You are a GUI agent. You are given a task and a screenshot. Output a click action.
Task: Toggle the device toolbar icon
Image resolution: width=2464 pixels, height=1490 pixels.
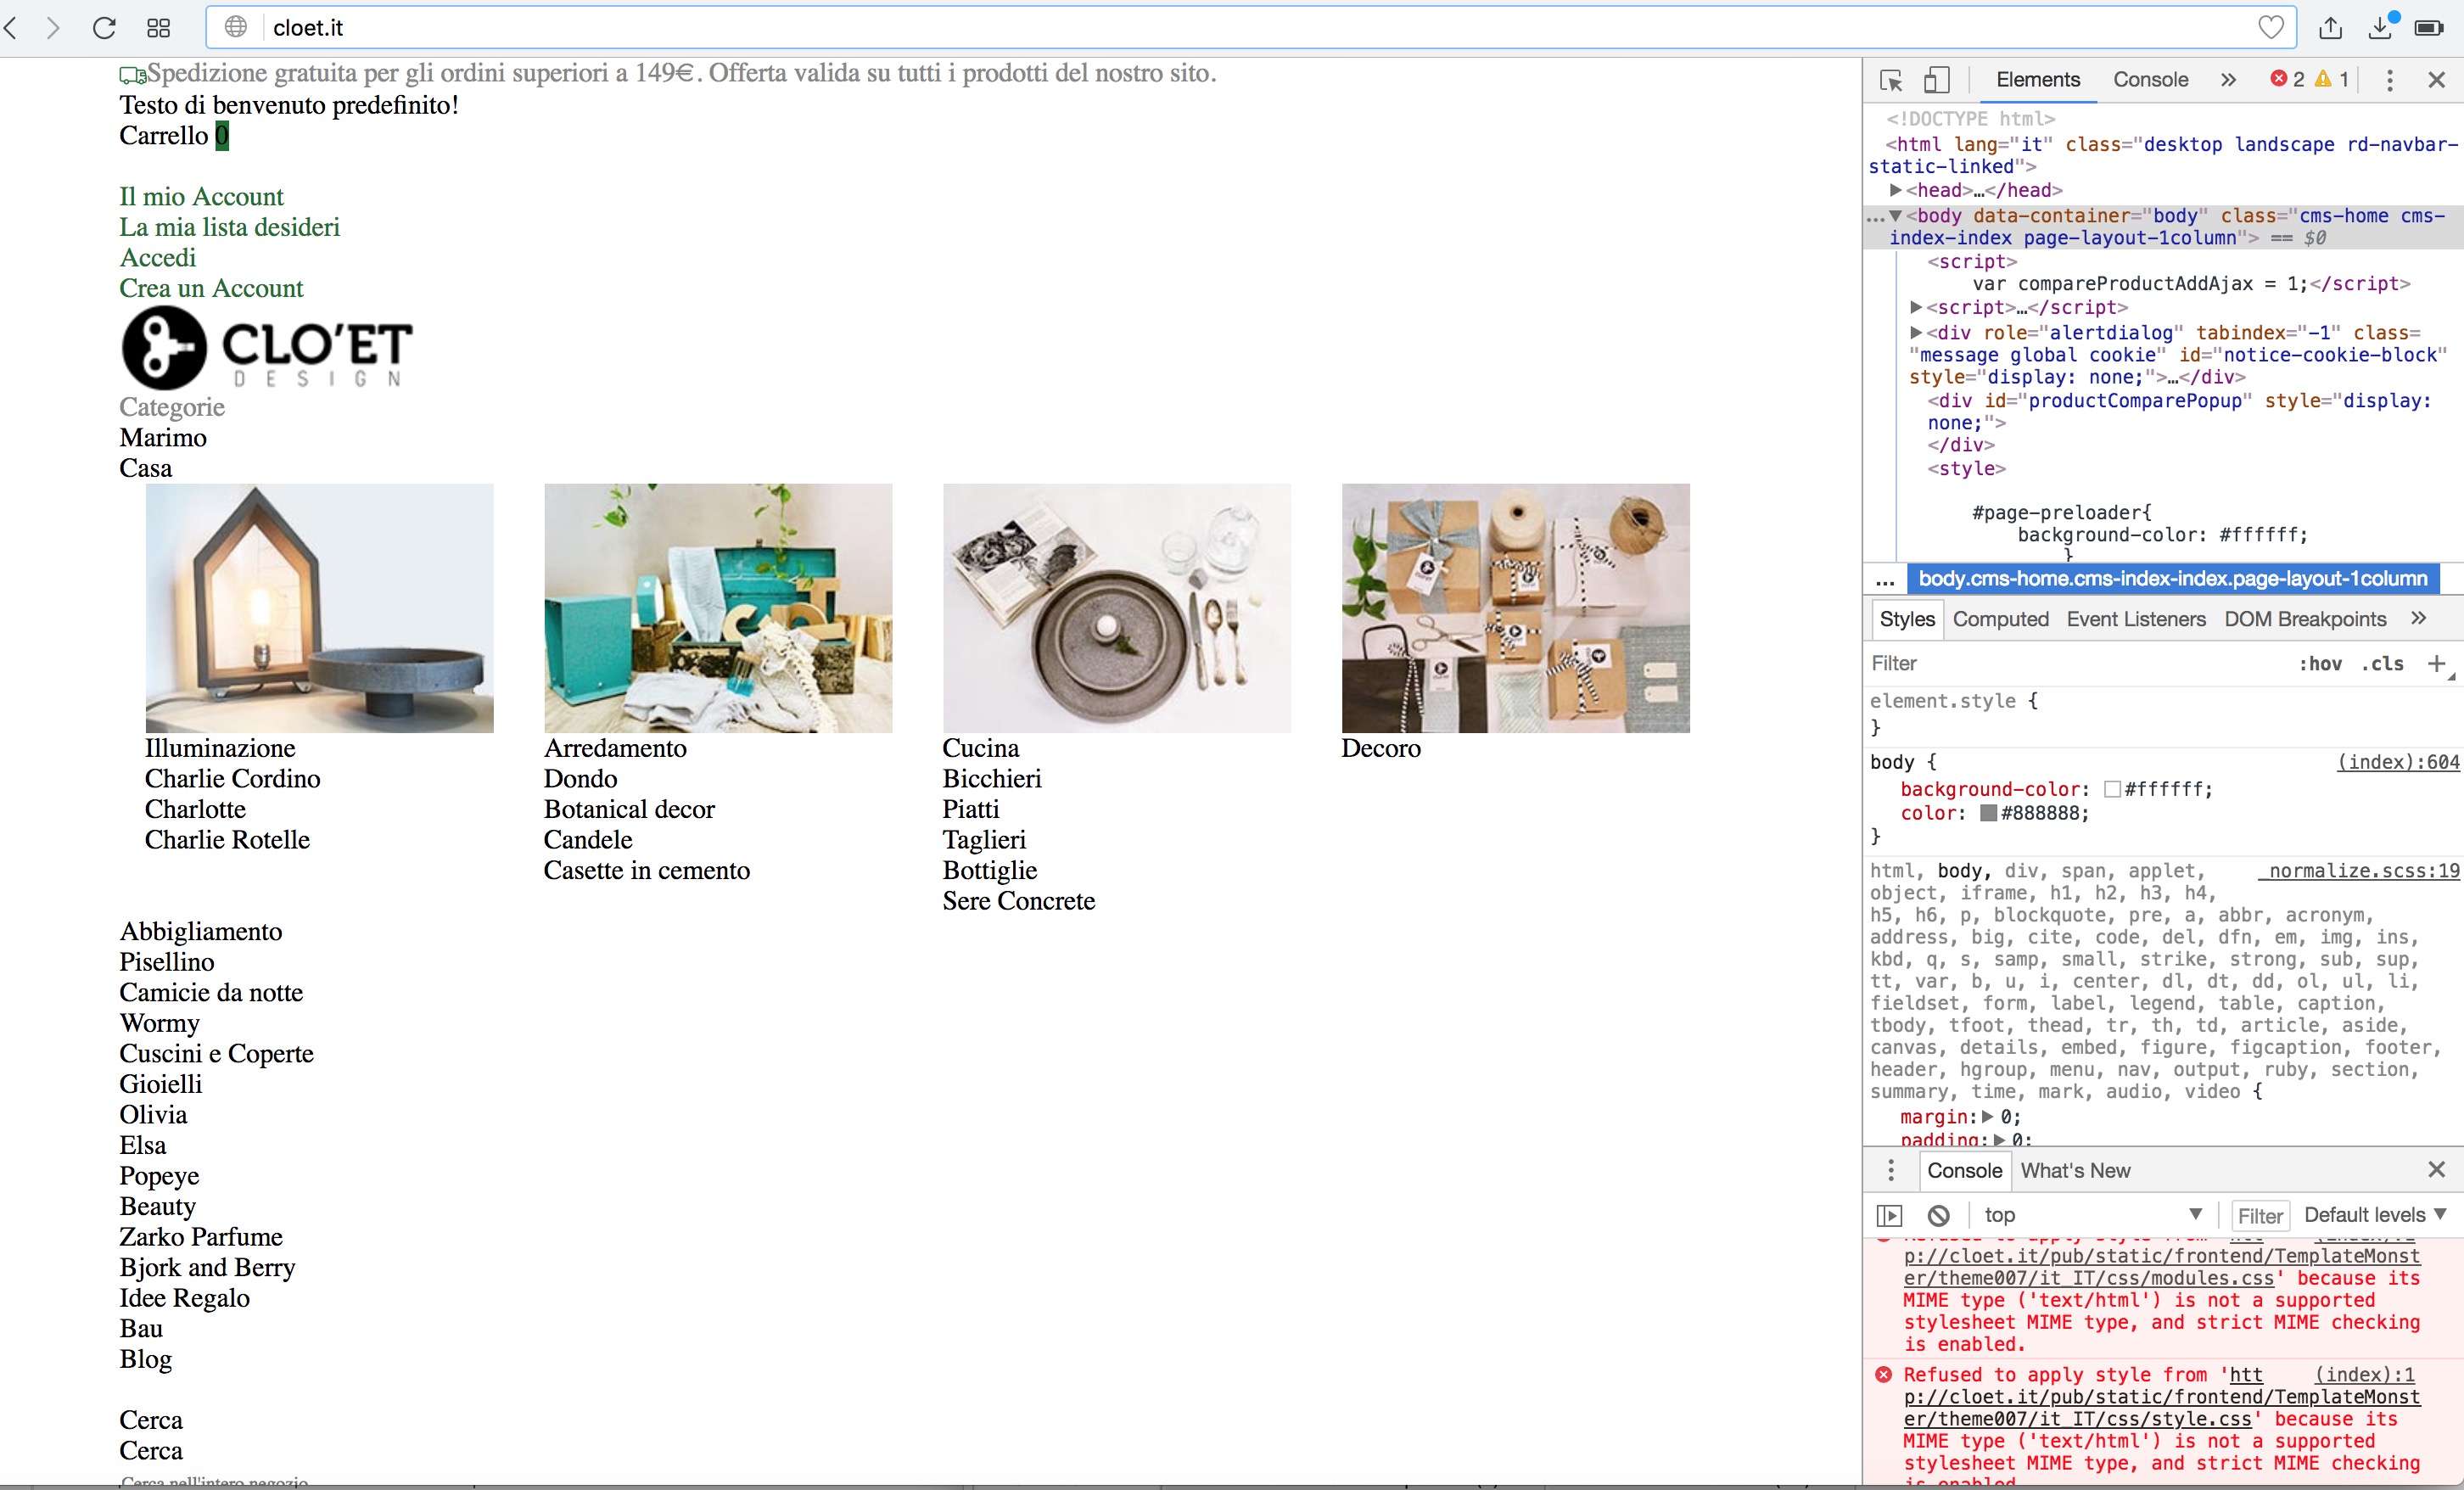(x=1938, y=80)
